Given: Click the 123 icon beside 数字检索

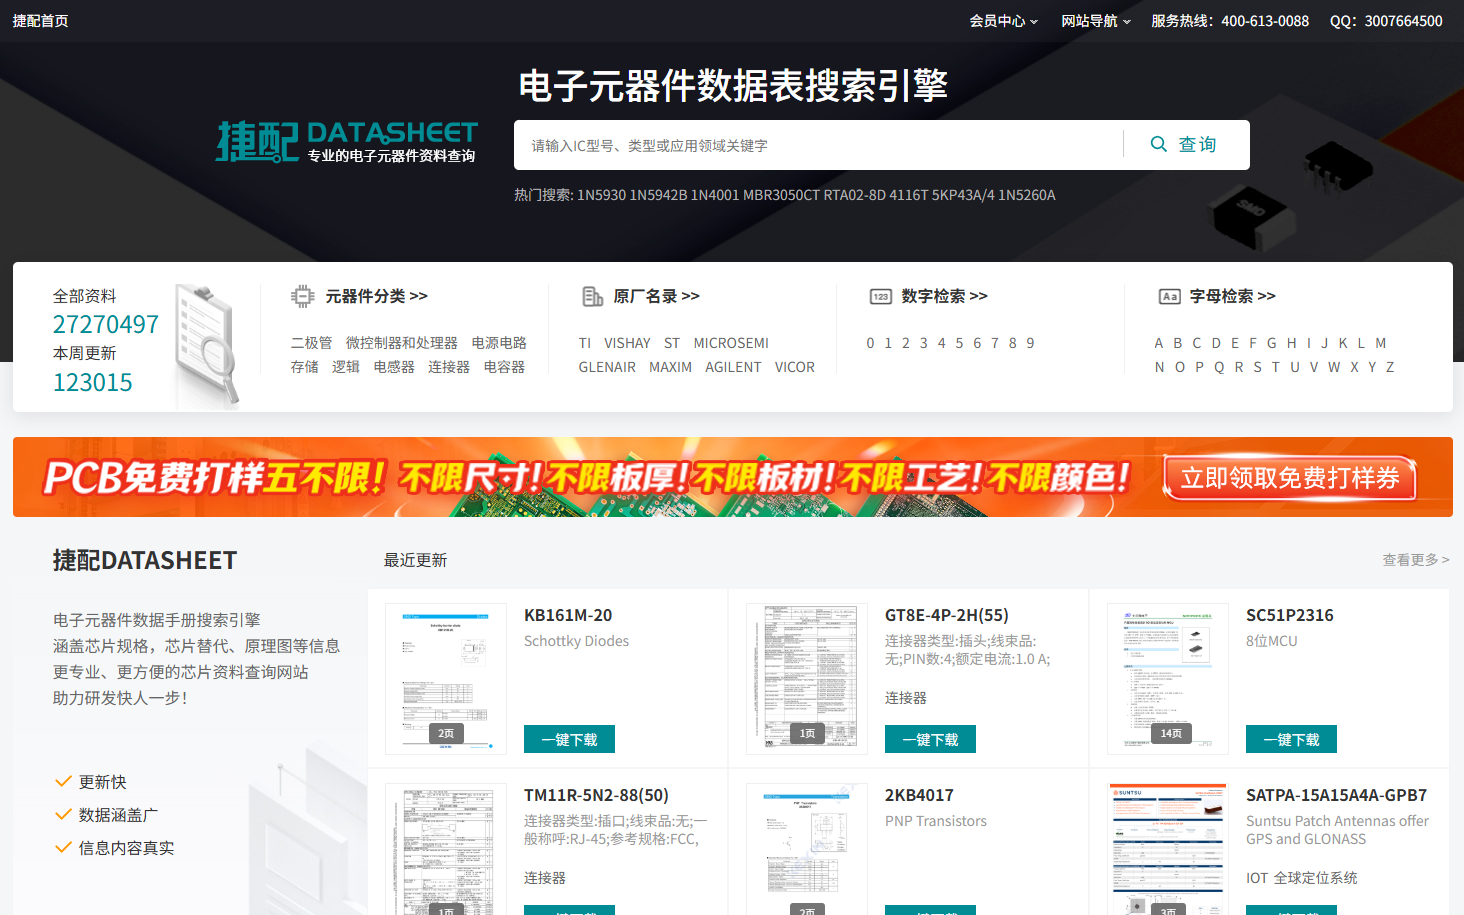Looking at the screenshot, I should point(880,296).
